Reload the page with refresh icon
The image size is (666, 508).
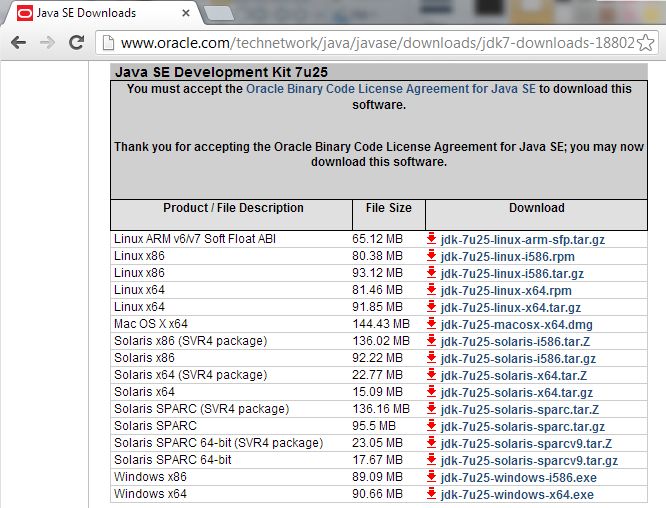[76, 42]
